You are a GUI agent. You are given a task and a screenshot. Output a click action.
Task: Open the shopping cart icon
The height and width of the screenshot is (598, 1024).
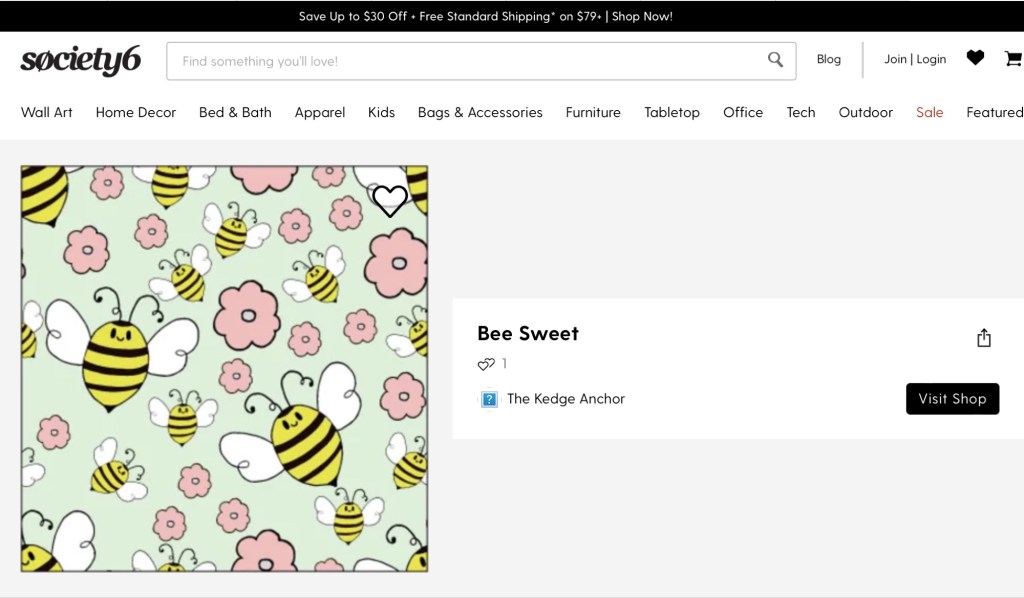click(1012, 59)
